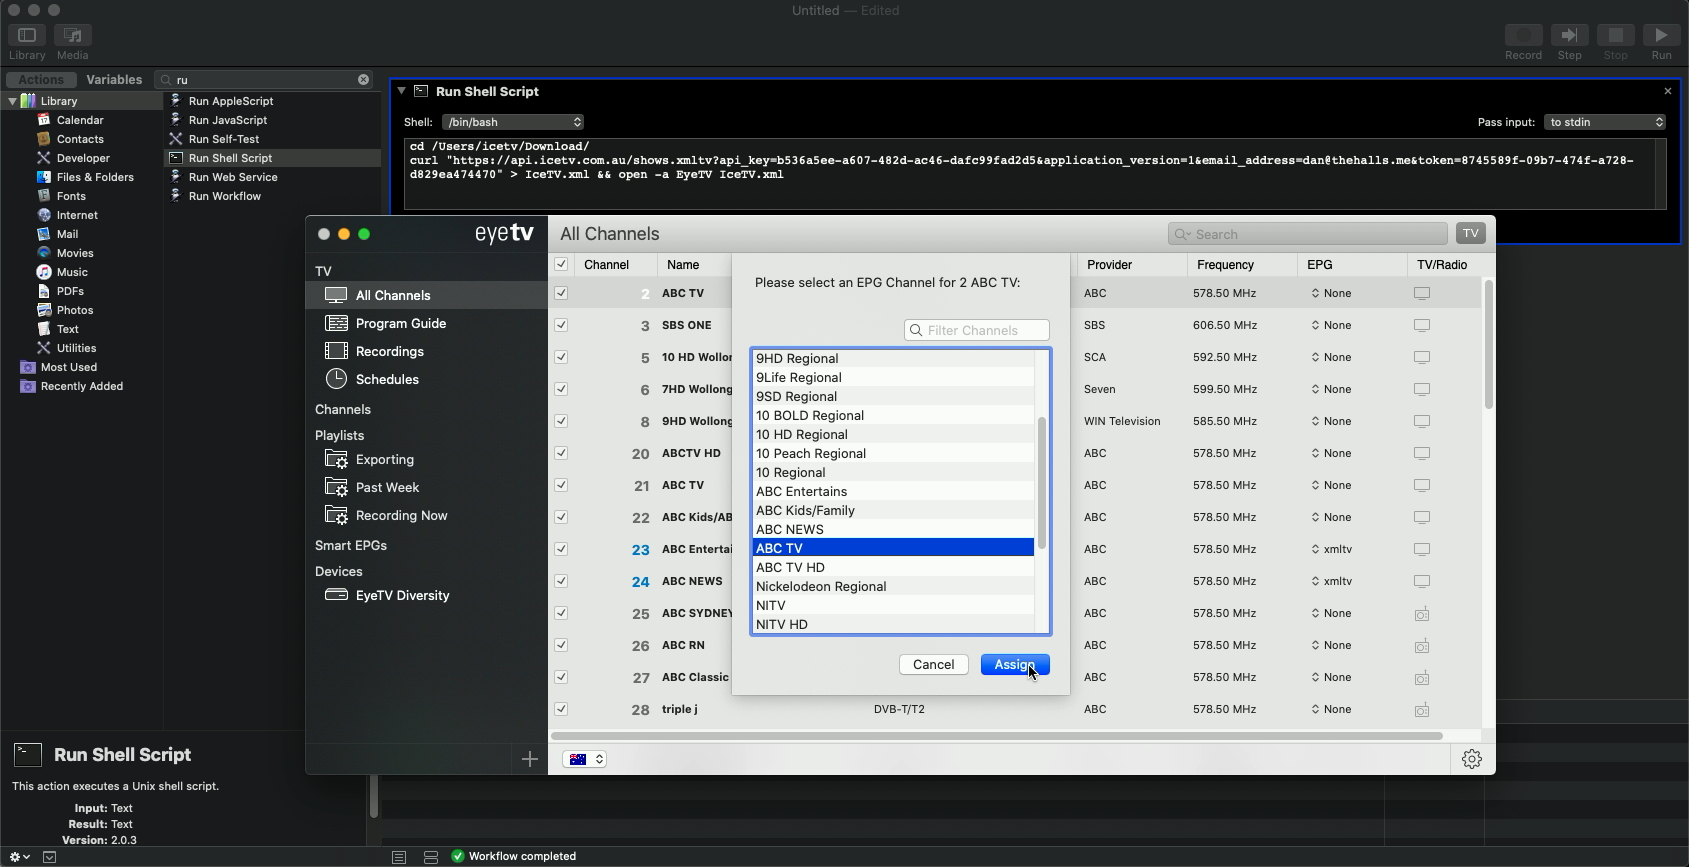Click the Automator Library toolbar icon
1689x867 pixels.
tap(27, 36)
